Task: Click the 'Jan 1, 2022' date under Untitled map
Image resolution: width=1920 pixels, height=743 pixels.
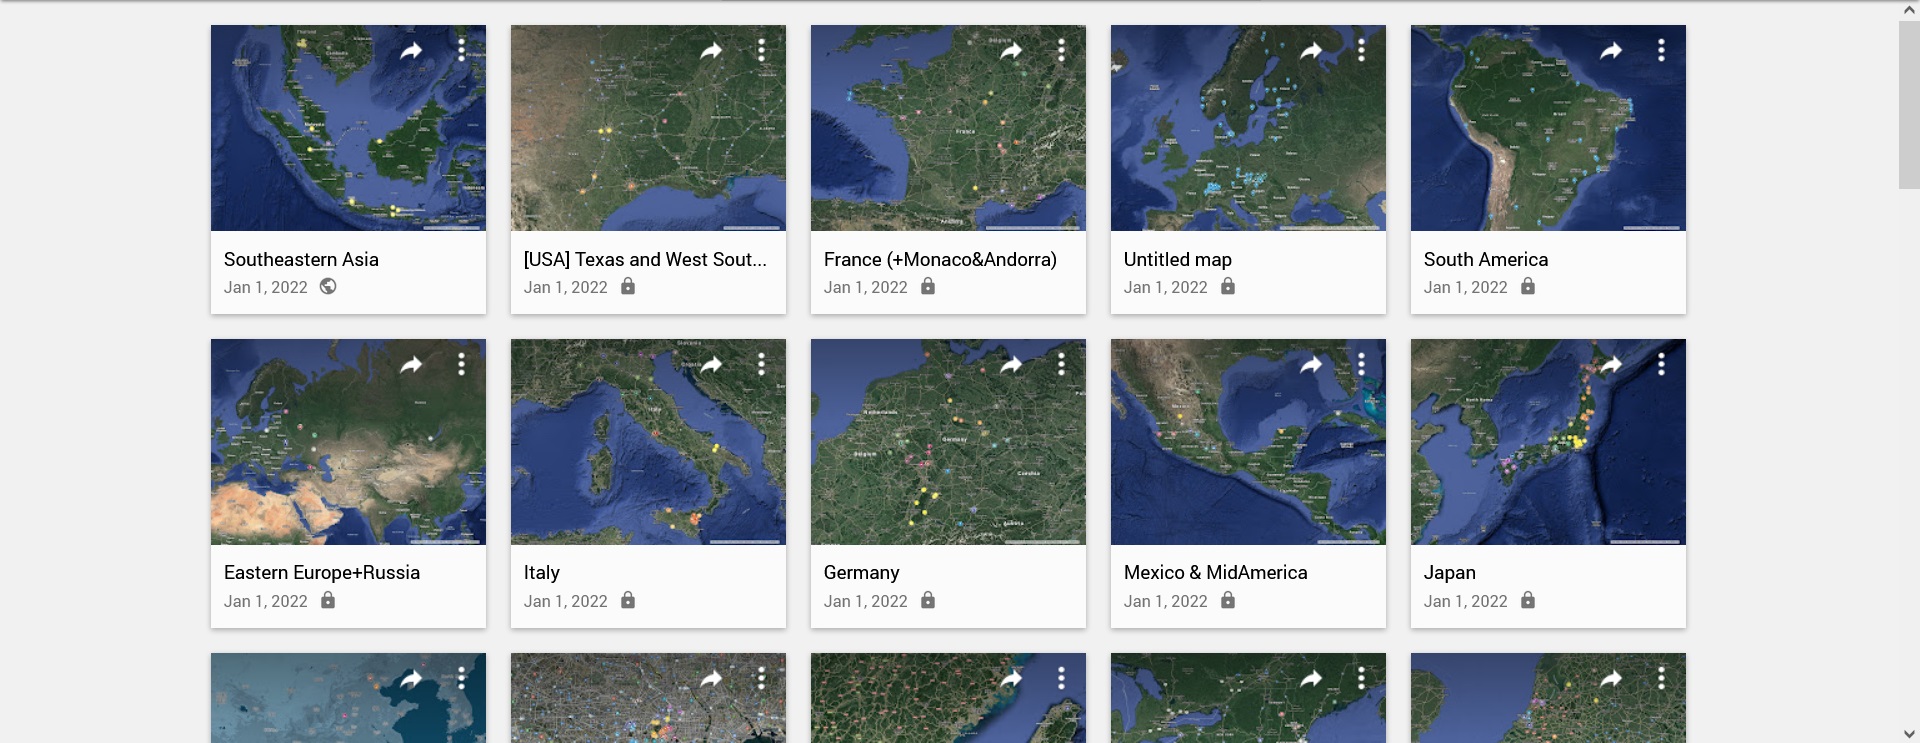Action: pyautogui.click(x=1166, y=287)
